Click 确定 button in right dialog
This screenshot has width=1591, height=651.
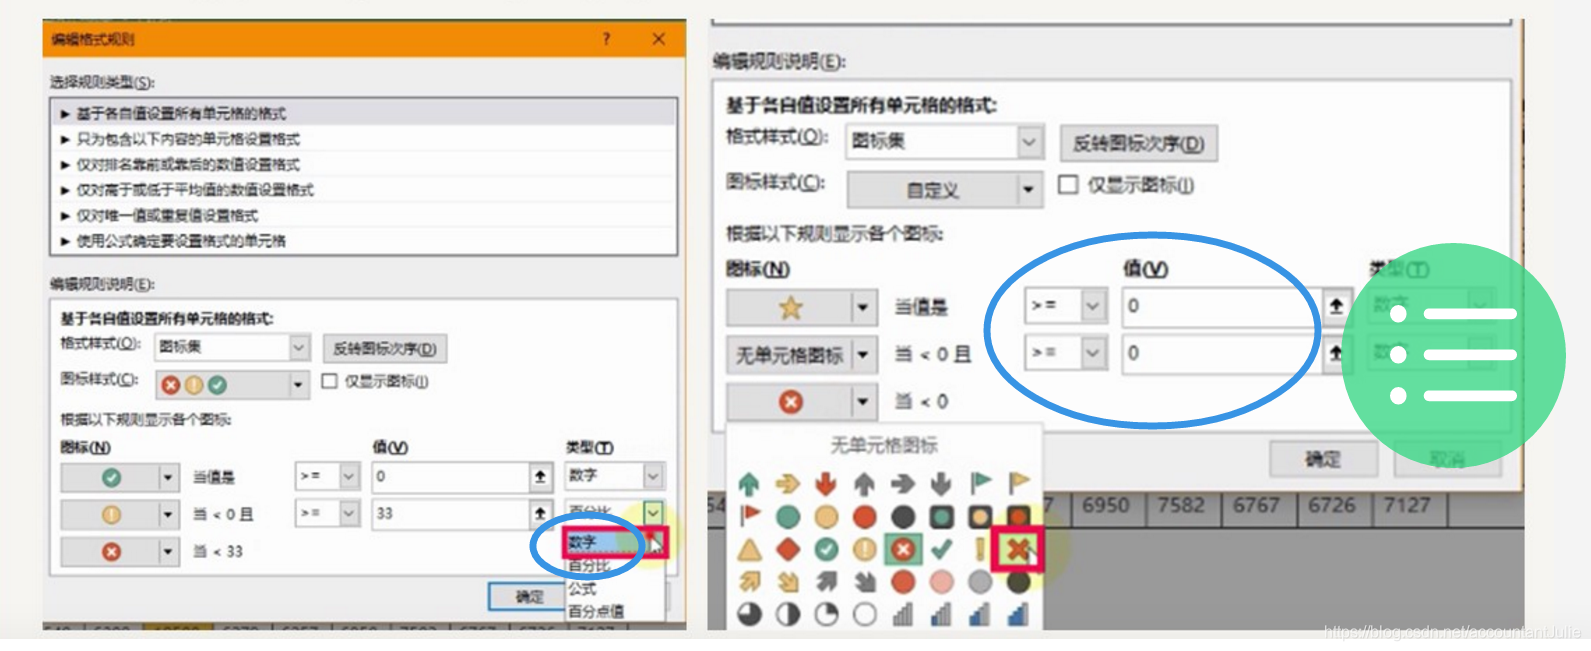1323,459
